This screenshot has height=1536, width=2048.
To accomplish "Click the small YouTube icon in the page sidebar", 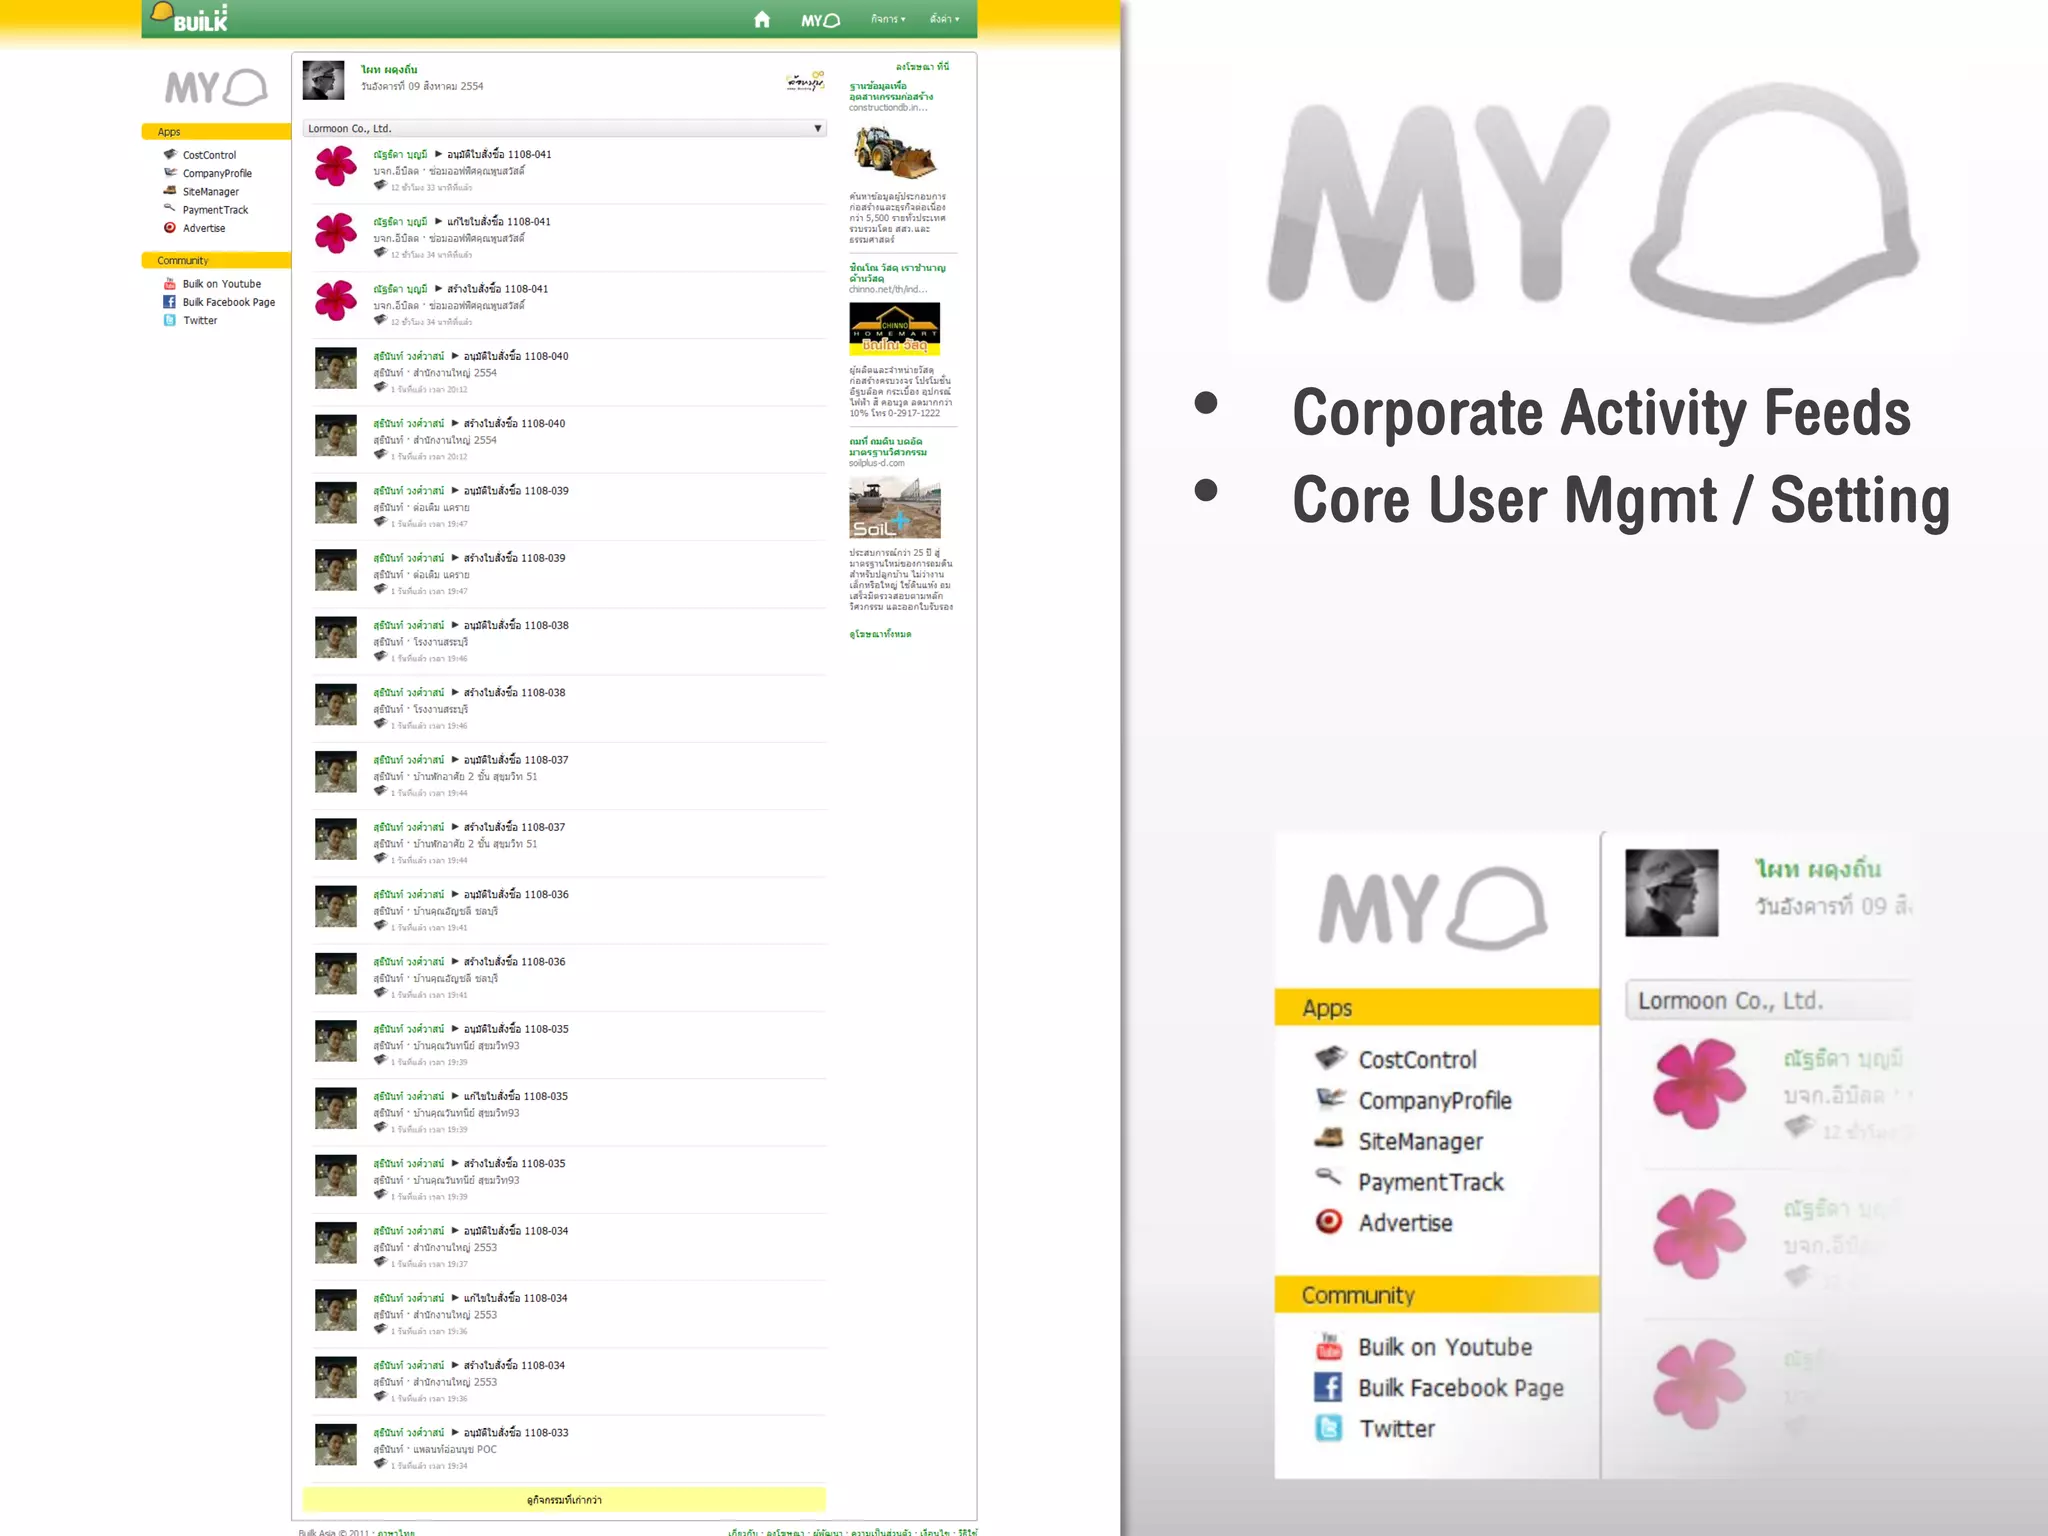I will [x=170, y=283].
